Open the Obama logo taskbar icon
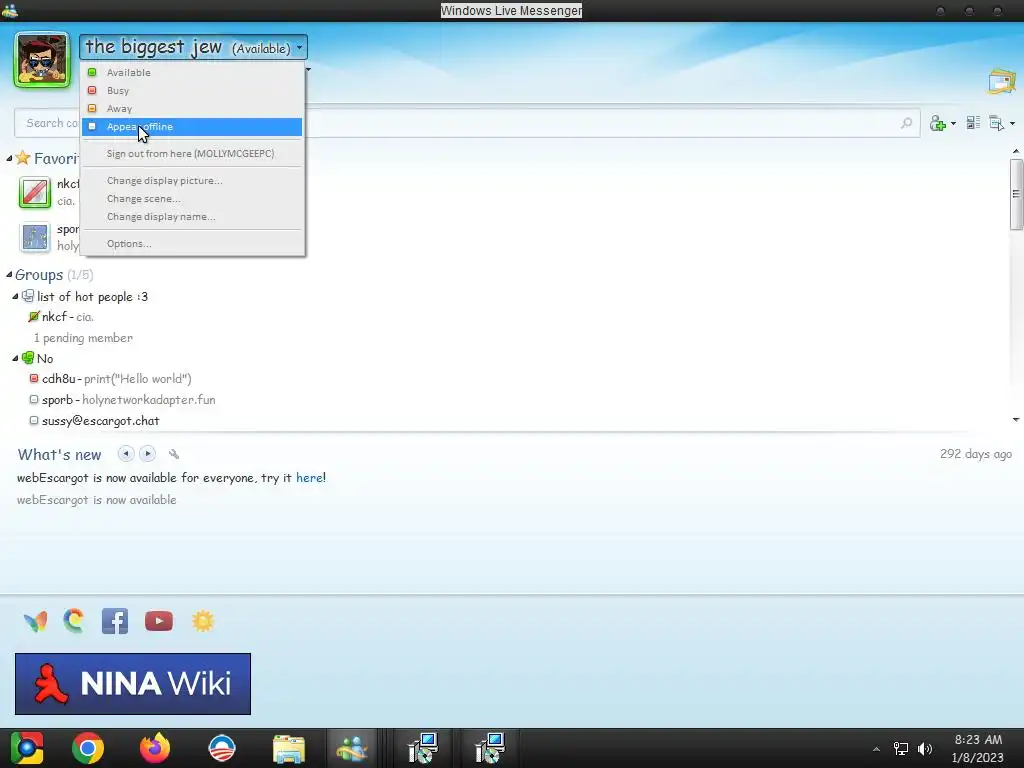Image resolution: width=1024 pixels, height=768 pixels. click(x=222, y=748)
